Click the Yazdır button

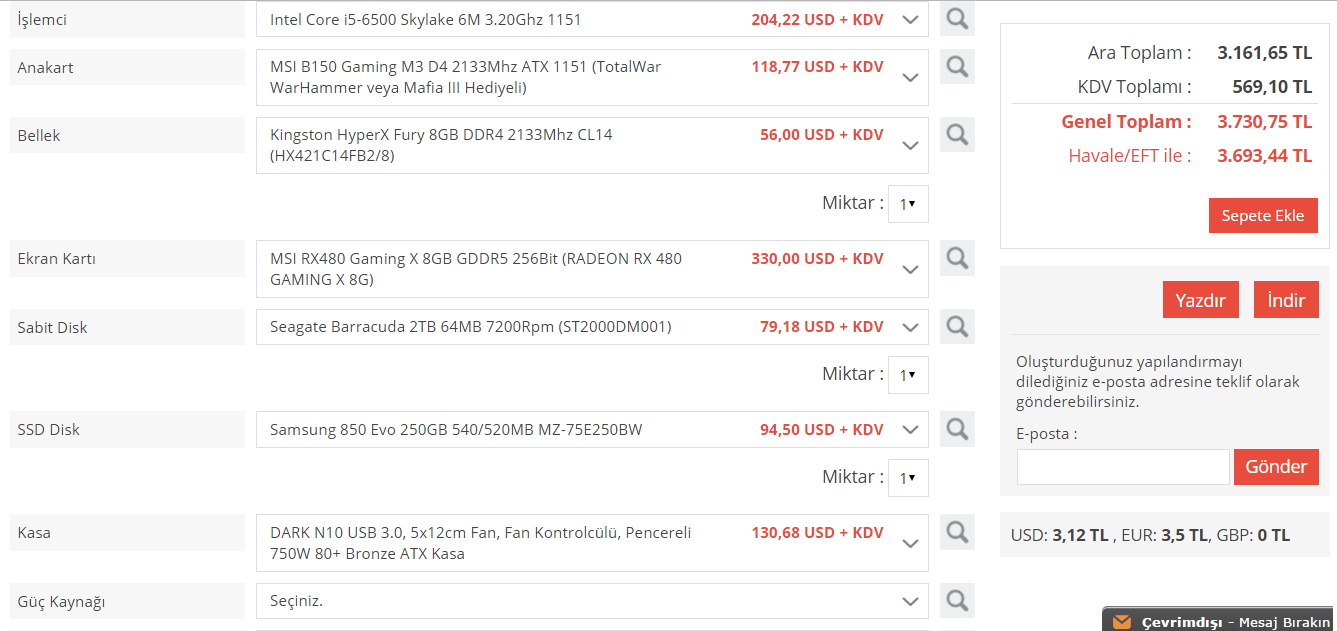pyautogui.click(x=1201, y=300)
